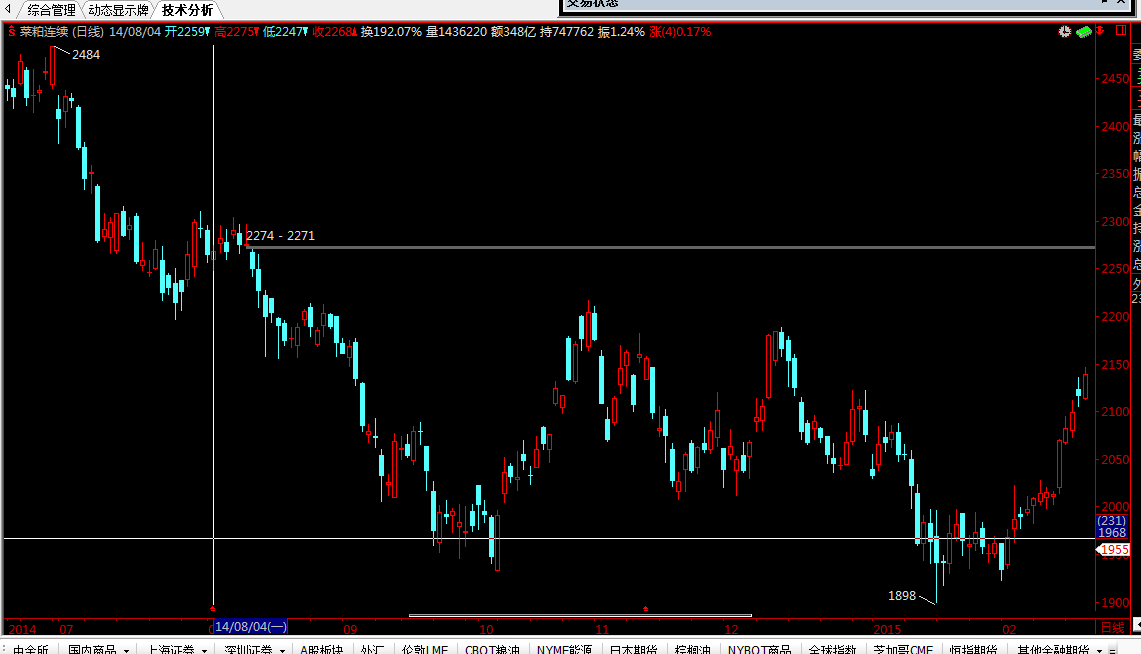The image size is (1141, 654).
Task: Click the red marker on the bottom scrollbar
Action: pyautogui.click(x=645, y=608)
